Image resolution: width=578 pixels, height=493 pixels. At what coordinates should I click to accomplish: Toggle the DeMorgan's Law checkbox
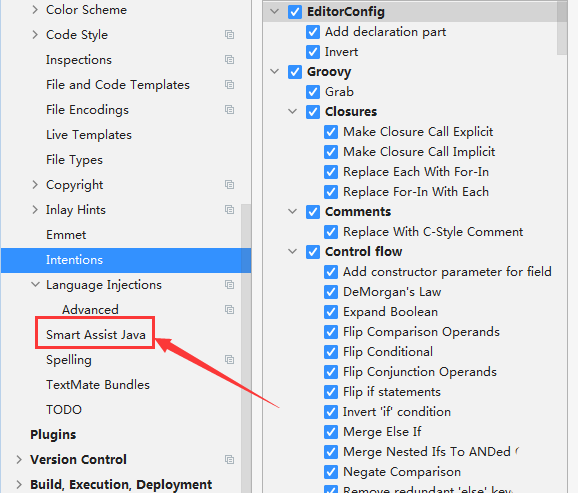point(331,292)
